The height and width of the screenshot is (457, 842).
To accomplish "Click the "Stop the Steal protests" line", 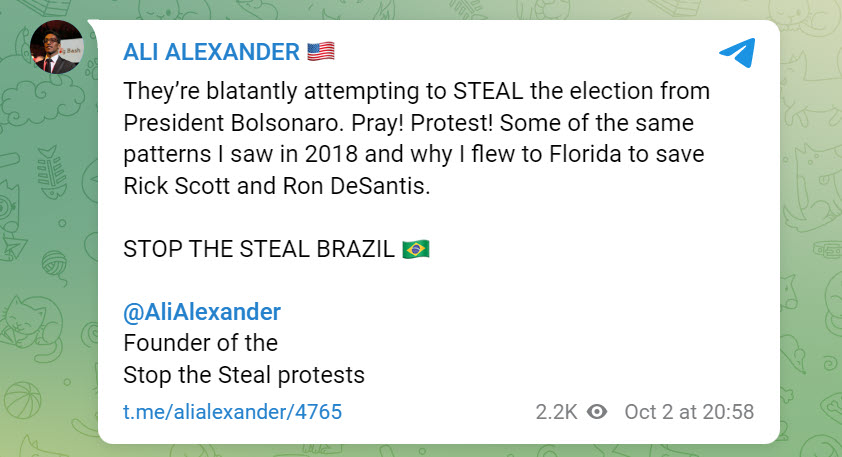I will click(243, 375).
